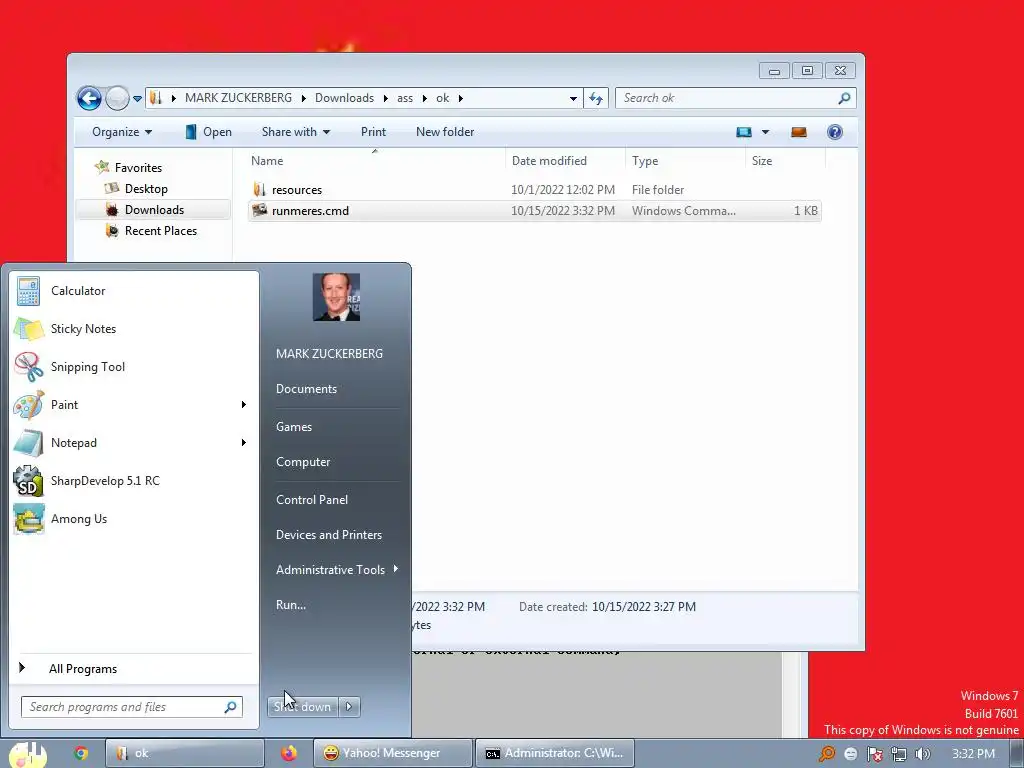Select Downloads in the address bar
1024x768 pixels.
pyautogui.click(x=344, y=98)
